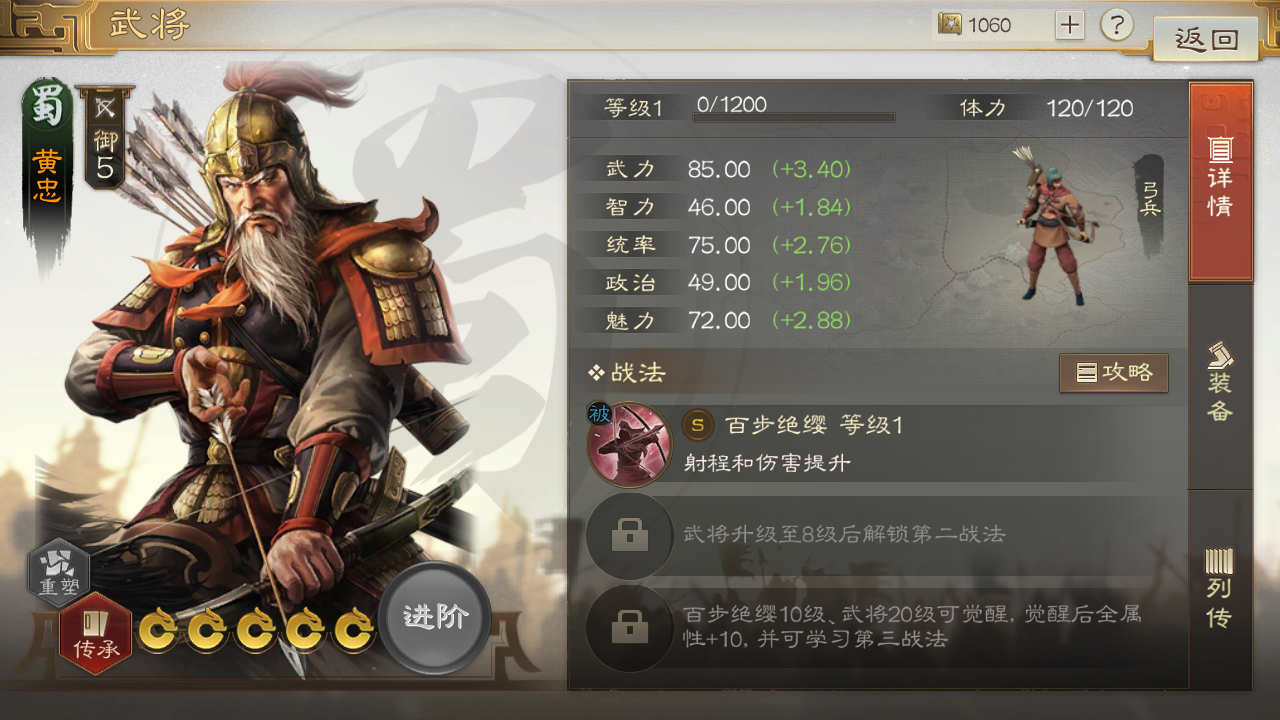
Task: Click the plus icon beside 1060 currency
Action: tap(1069, 25)
